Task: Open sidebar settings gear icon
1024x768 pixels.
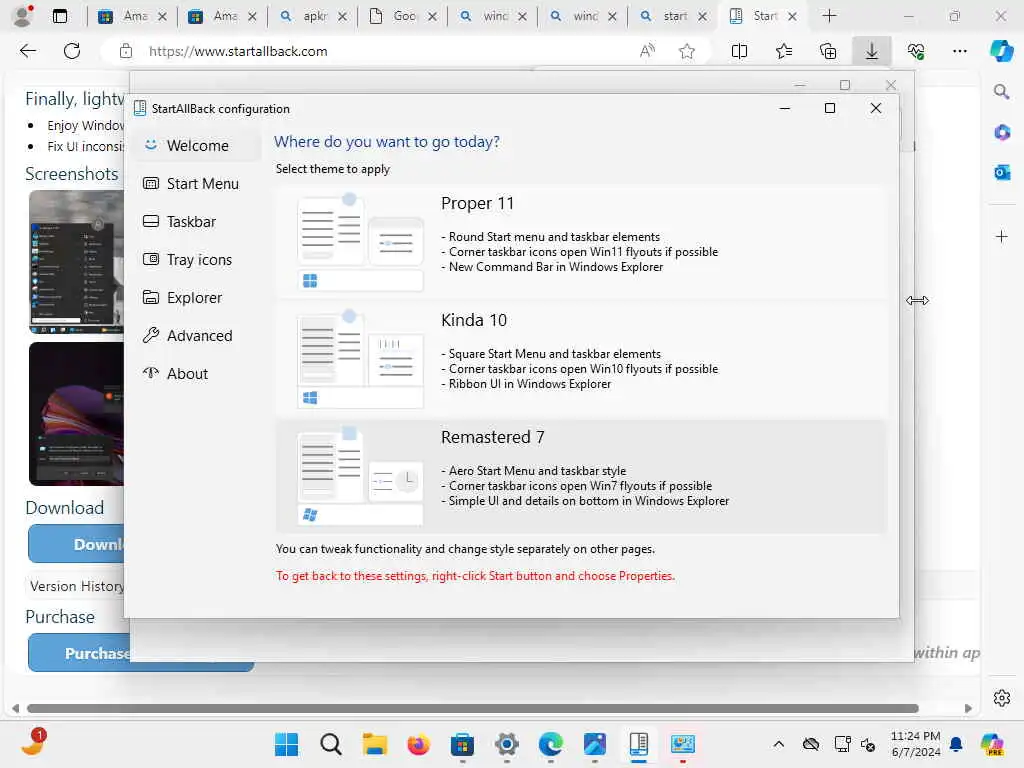Action: 1001,698
